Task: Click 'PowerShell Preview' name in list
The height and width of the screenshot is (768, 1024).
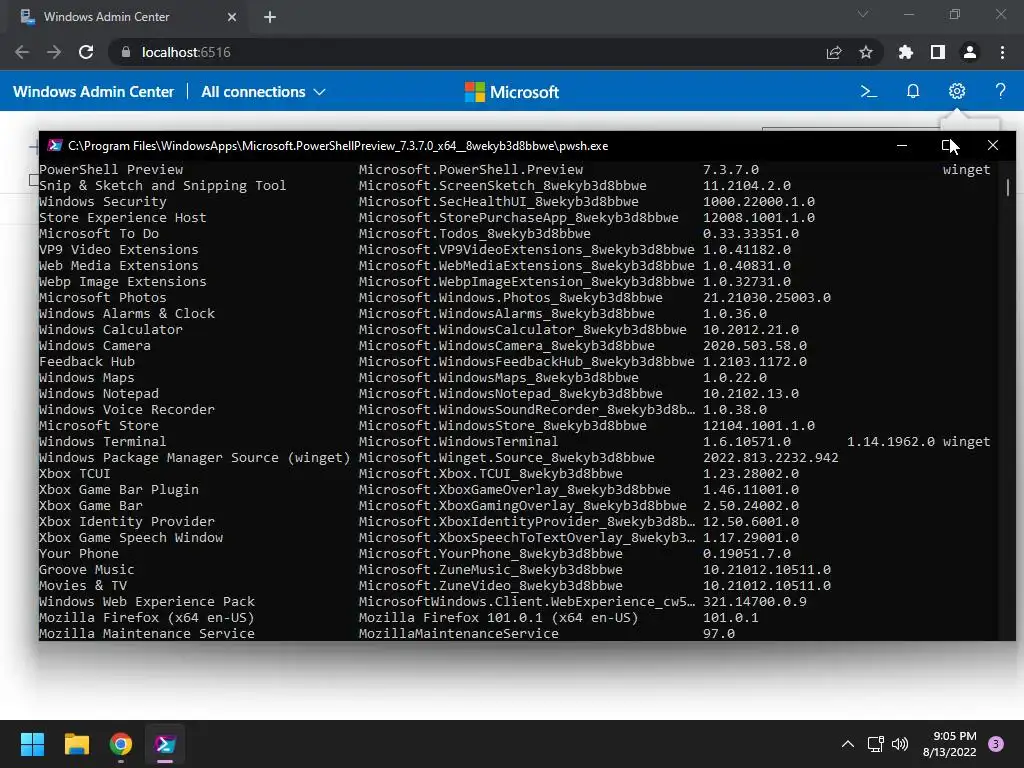Action: coord(111,170)
